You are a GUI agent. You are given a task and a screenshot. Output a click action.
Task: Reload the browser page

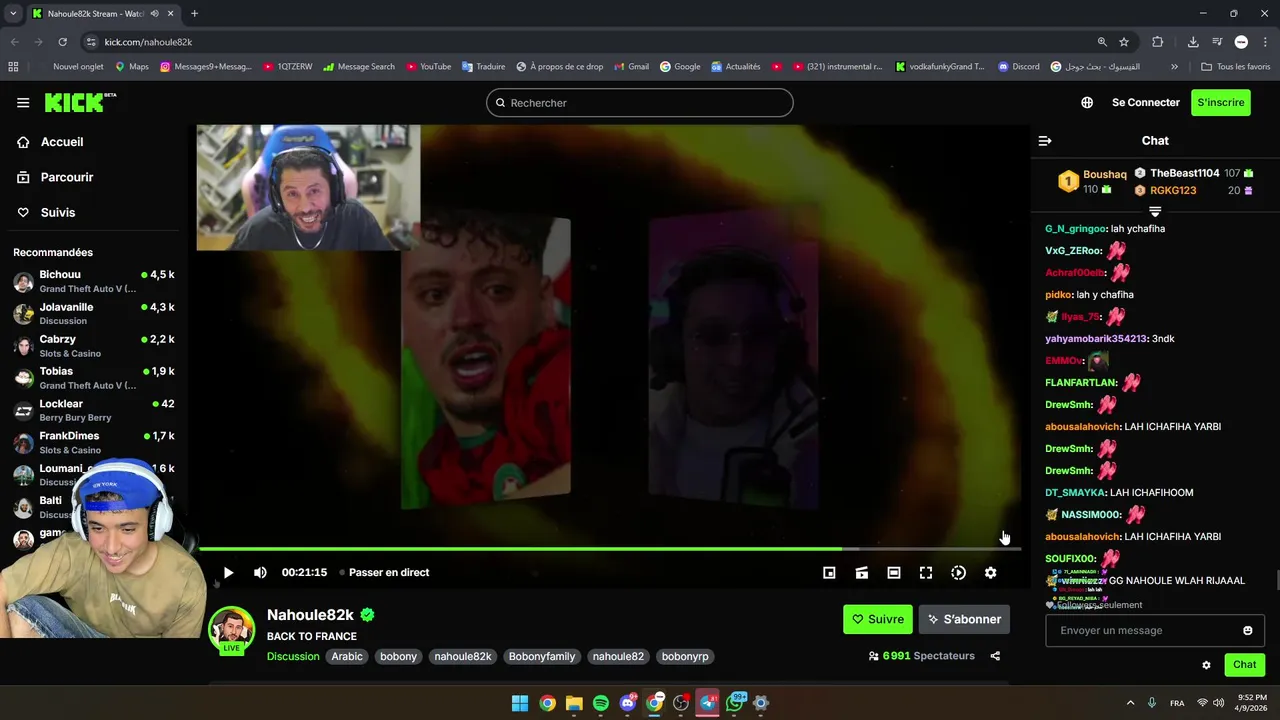(62, 42)
